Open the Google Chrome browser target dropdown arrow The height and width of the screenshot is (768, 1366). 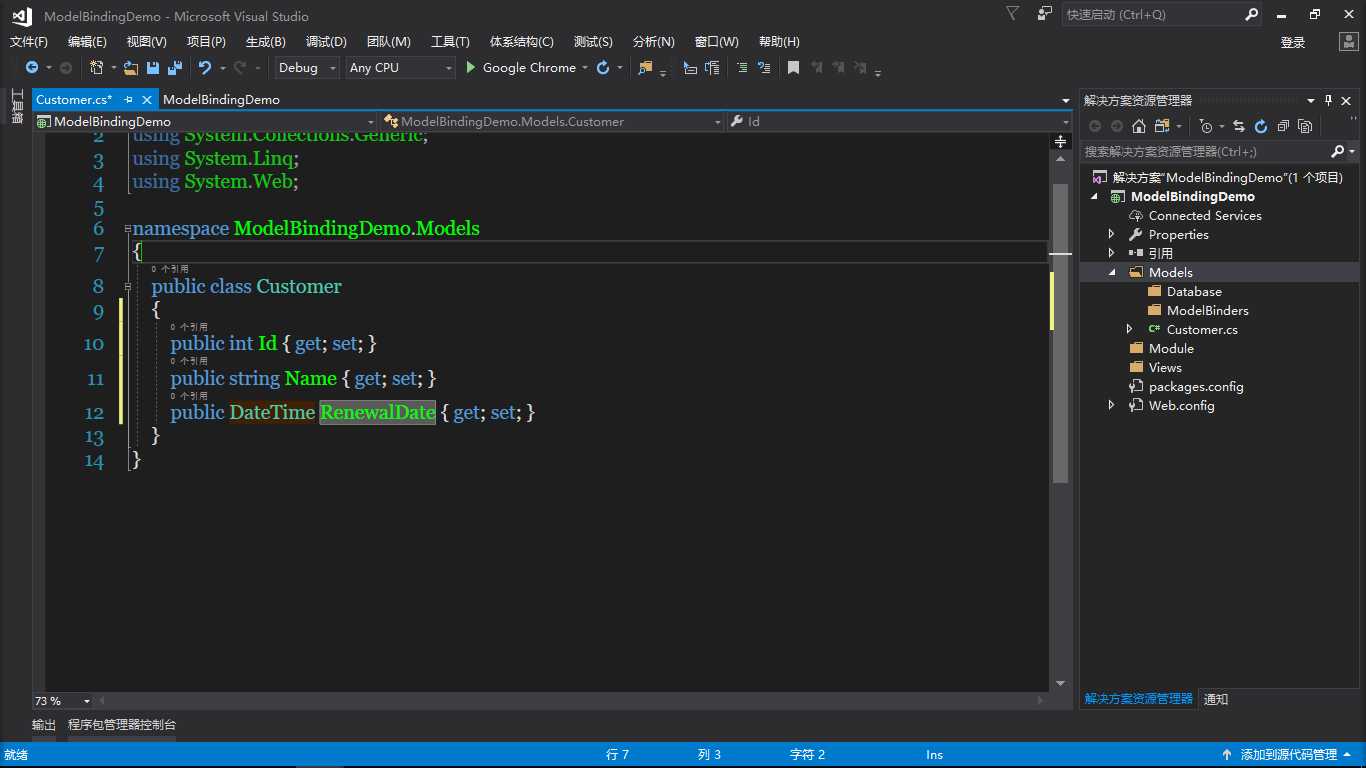tap(585, 68)
